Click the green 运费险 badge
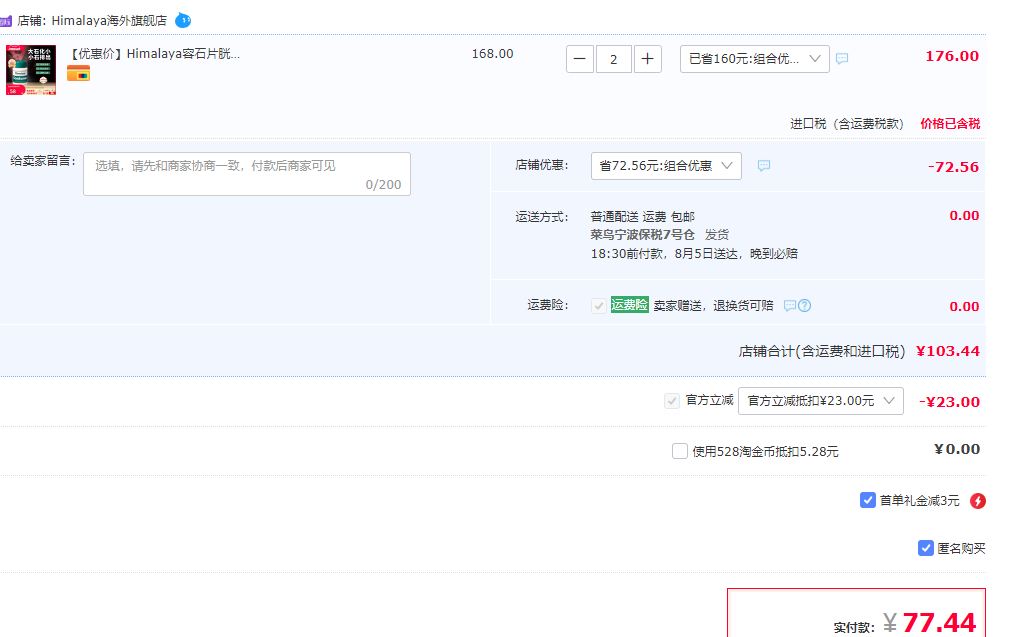Screen dimensions: 1014x637 click(x=629, y=305)
